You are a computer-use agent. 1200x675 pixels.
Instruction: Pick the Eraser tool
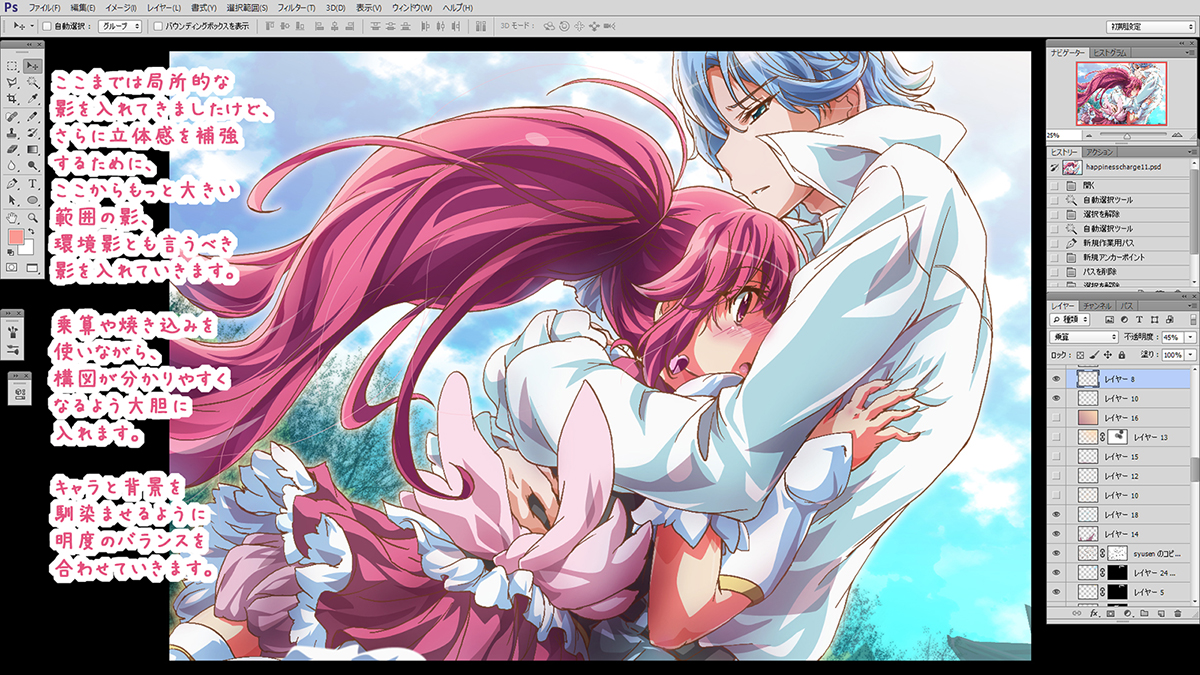(12, 150)
